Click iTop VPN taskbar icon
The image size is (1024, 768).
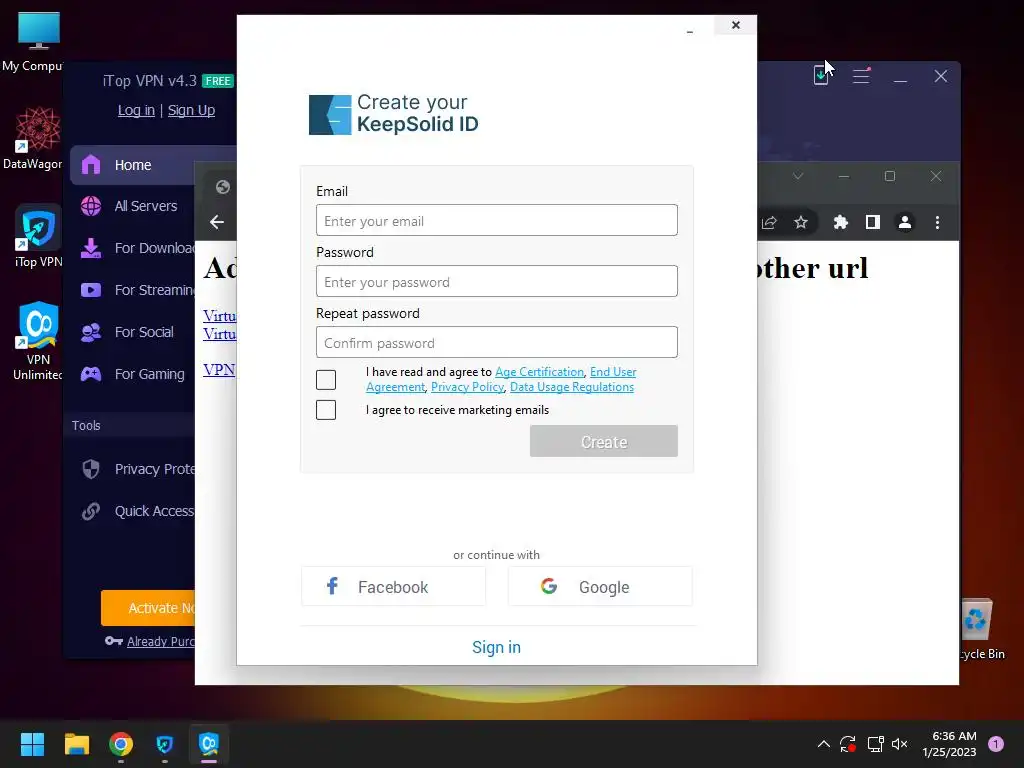pyautogui.click(x=165, y=744)
